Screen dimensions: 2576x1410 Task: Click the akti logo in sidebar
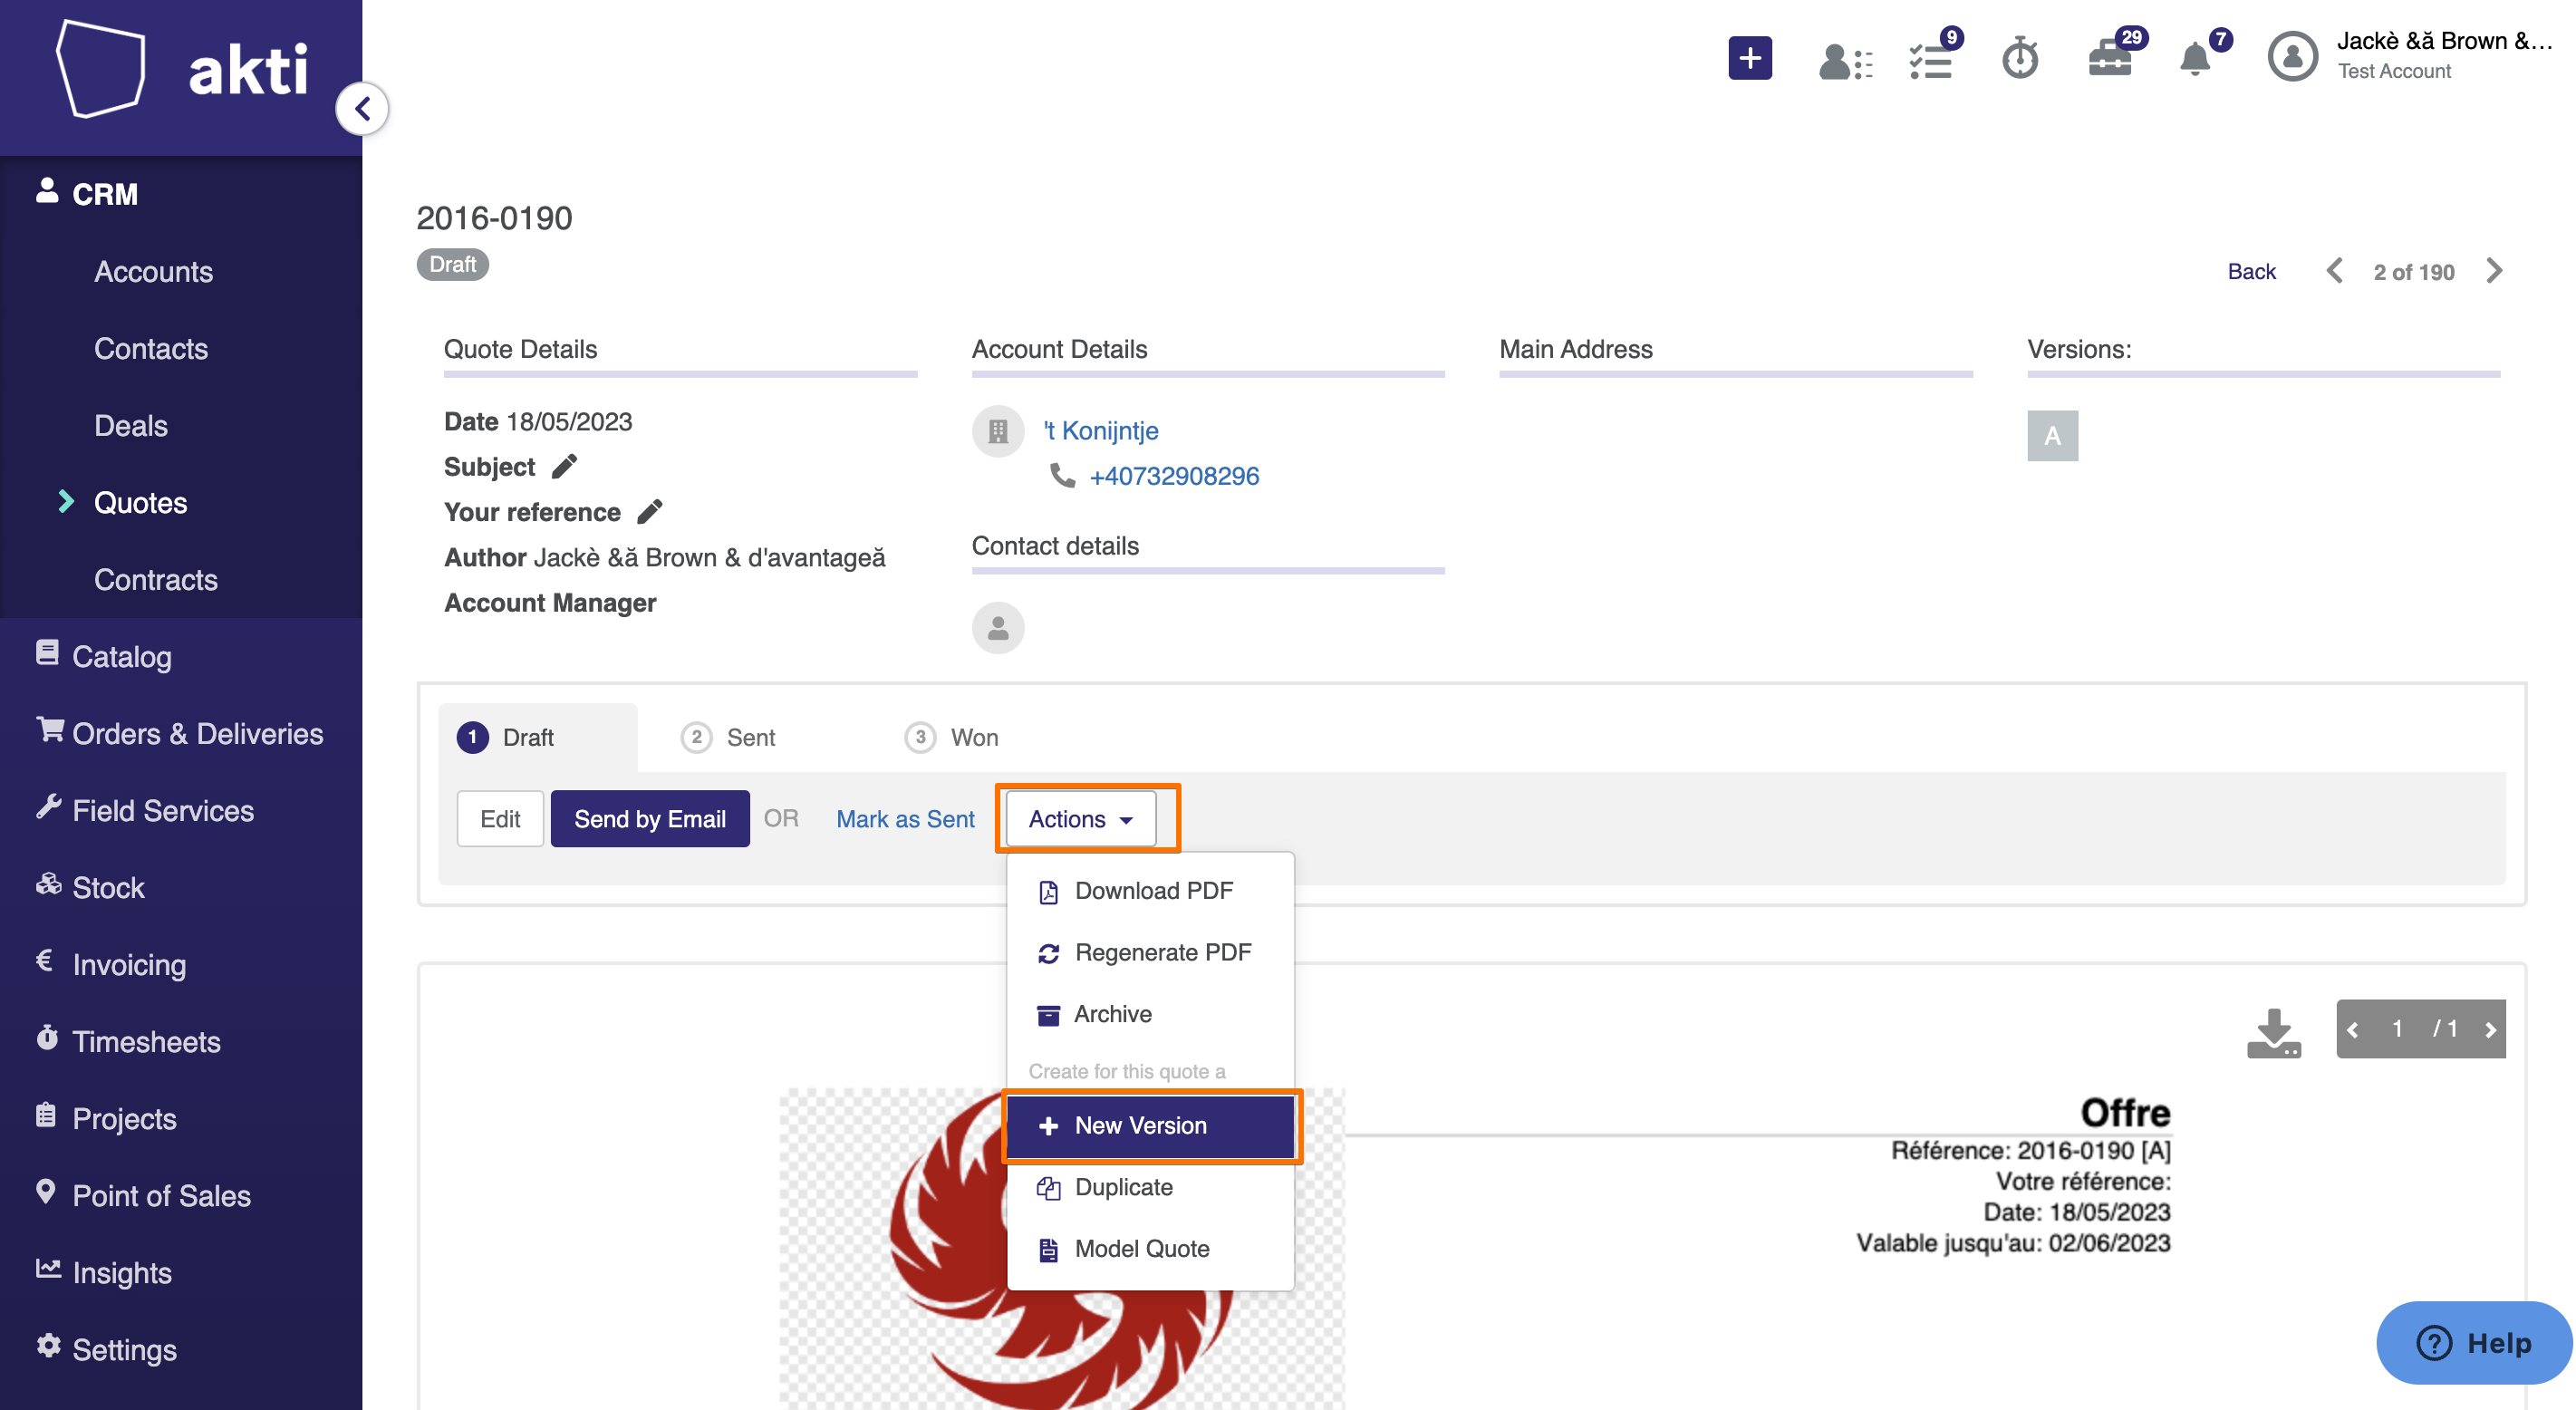(x=182, y=68)
